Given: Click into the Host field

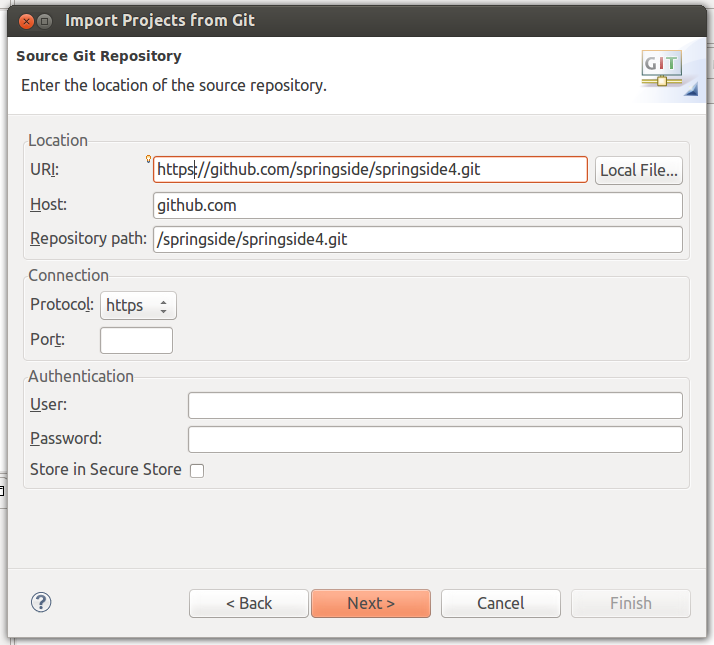Looking at the screenshot, I should (x=418, y=205).
